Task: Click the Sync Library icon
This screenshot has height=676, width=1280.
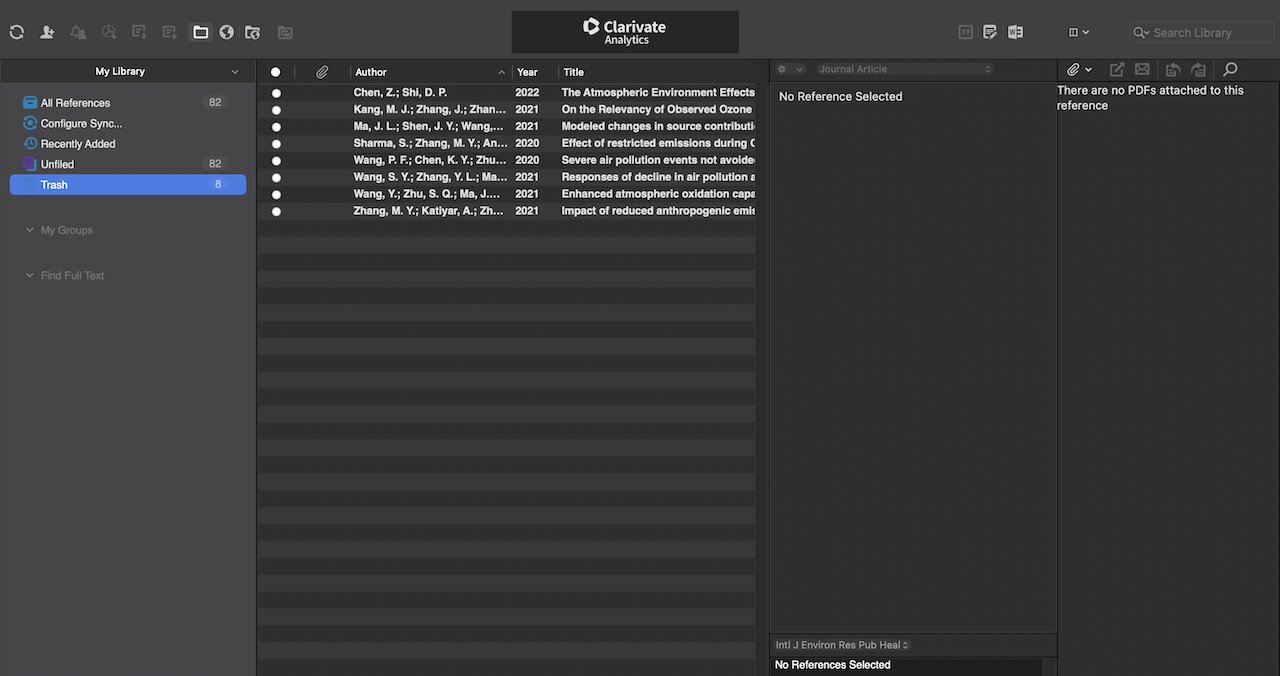Action: [16, 32]
